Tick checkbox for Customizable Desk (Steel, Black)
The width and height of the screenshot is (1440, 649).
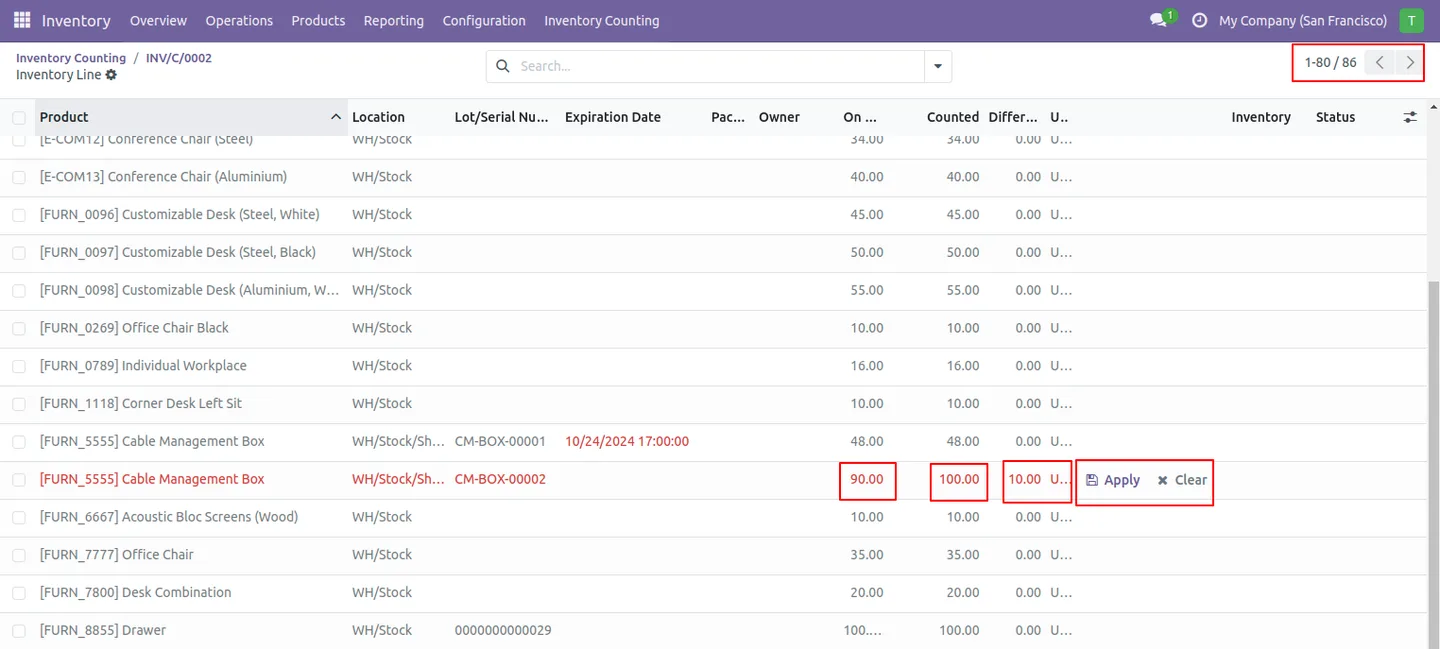pos(19,253)
